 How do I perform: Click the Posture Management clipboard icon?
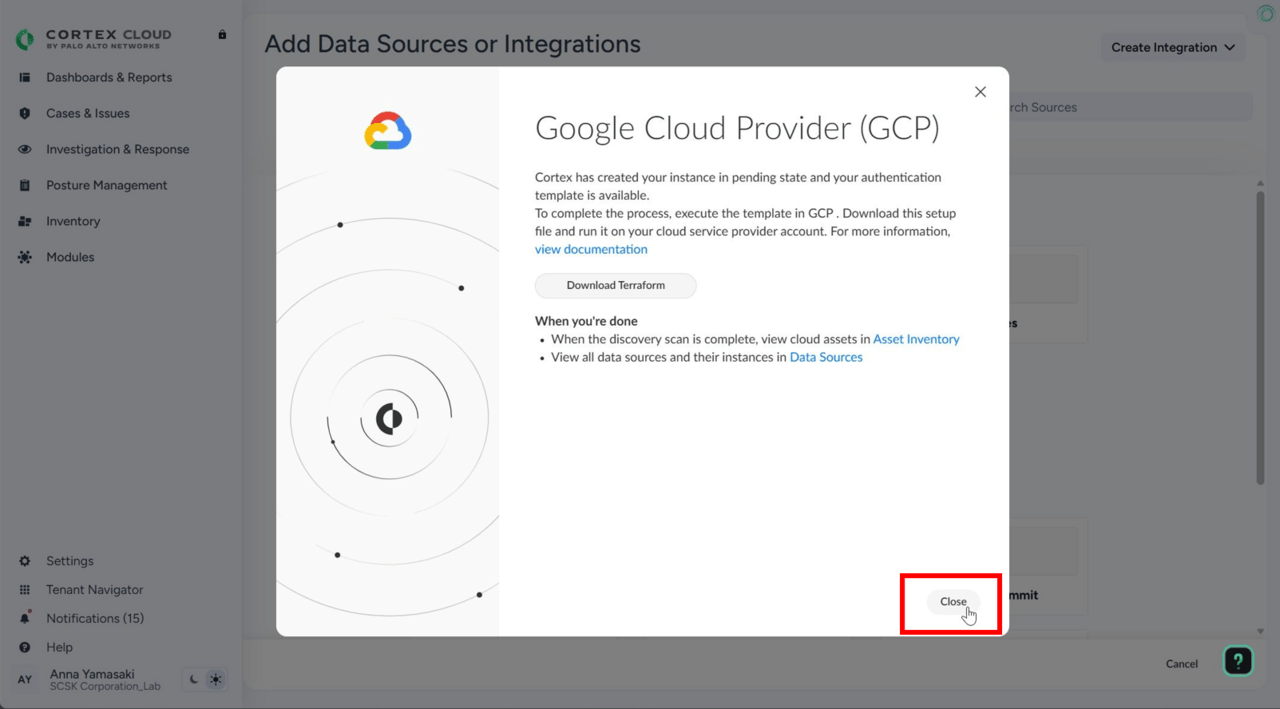(x=25, y=185)
